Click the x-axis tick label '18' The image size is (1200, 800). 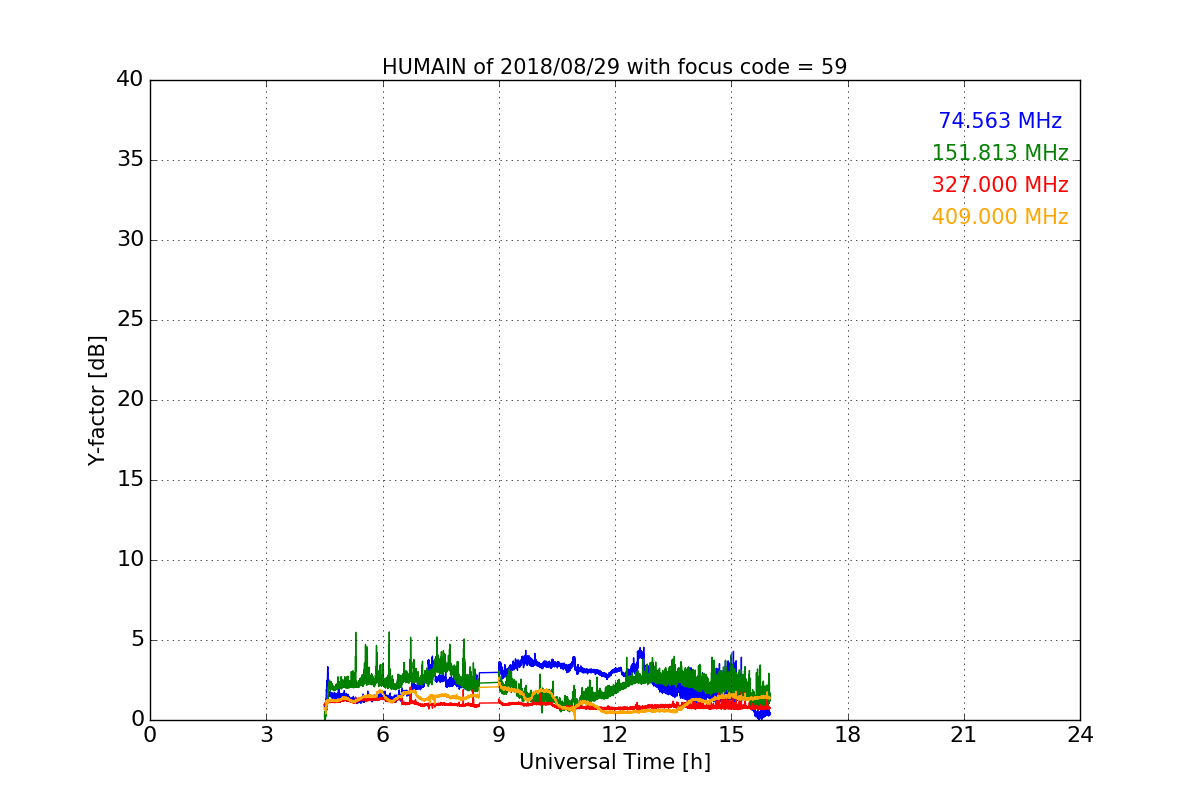[848, 735]
